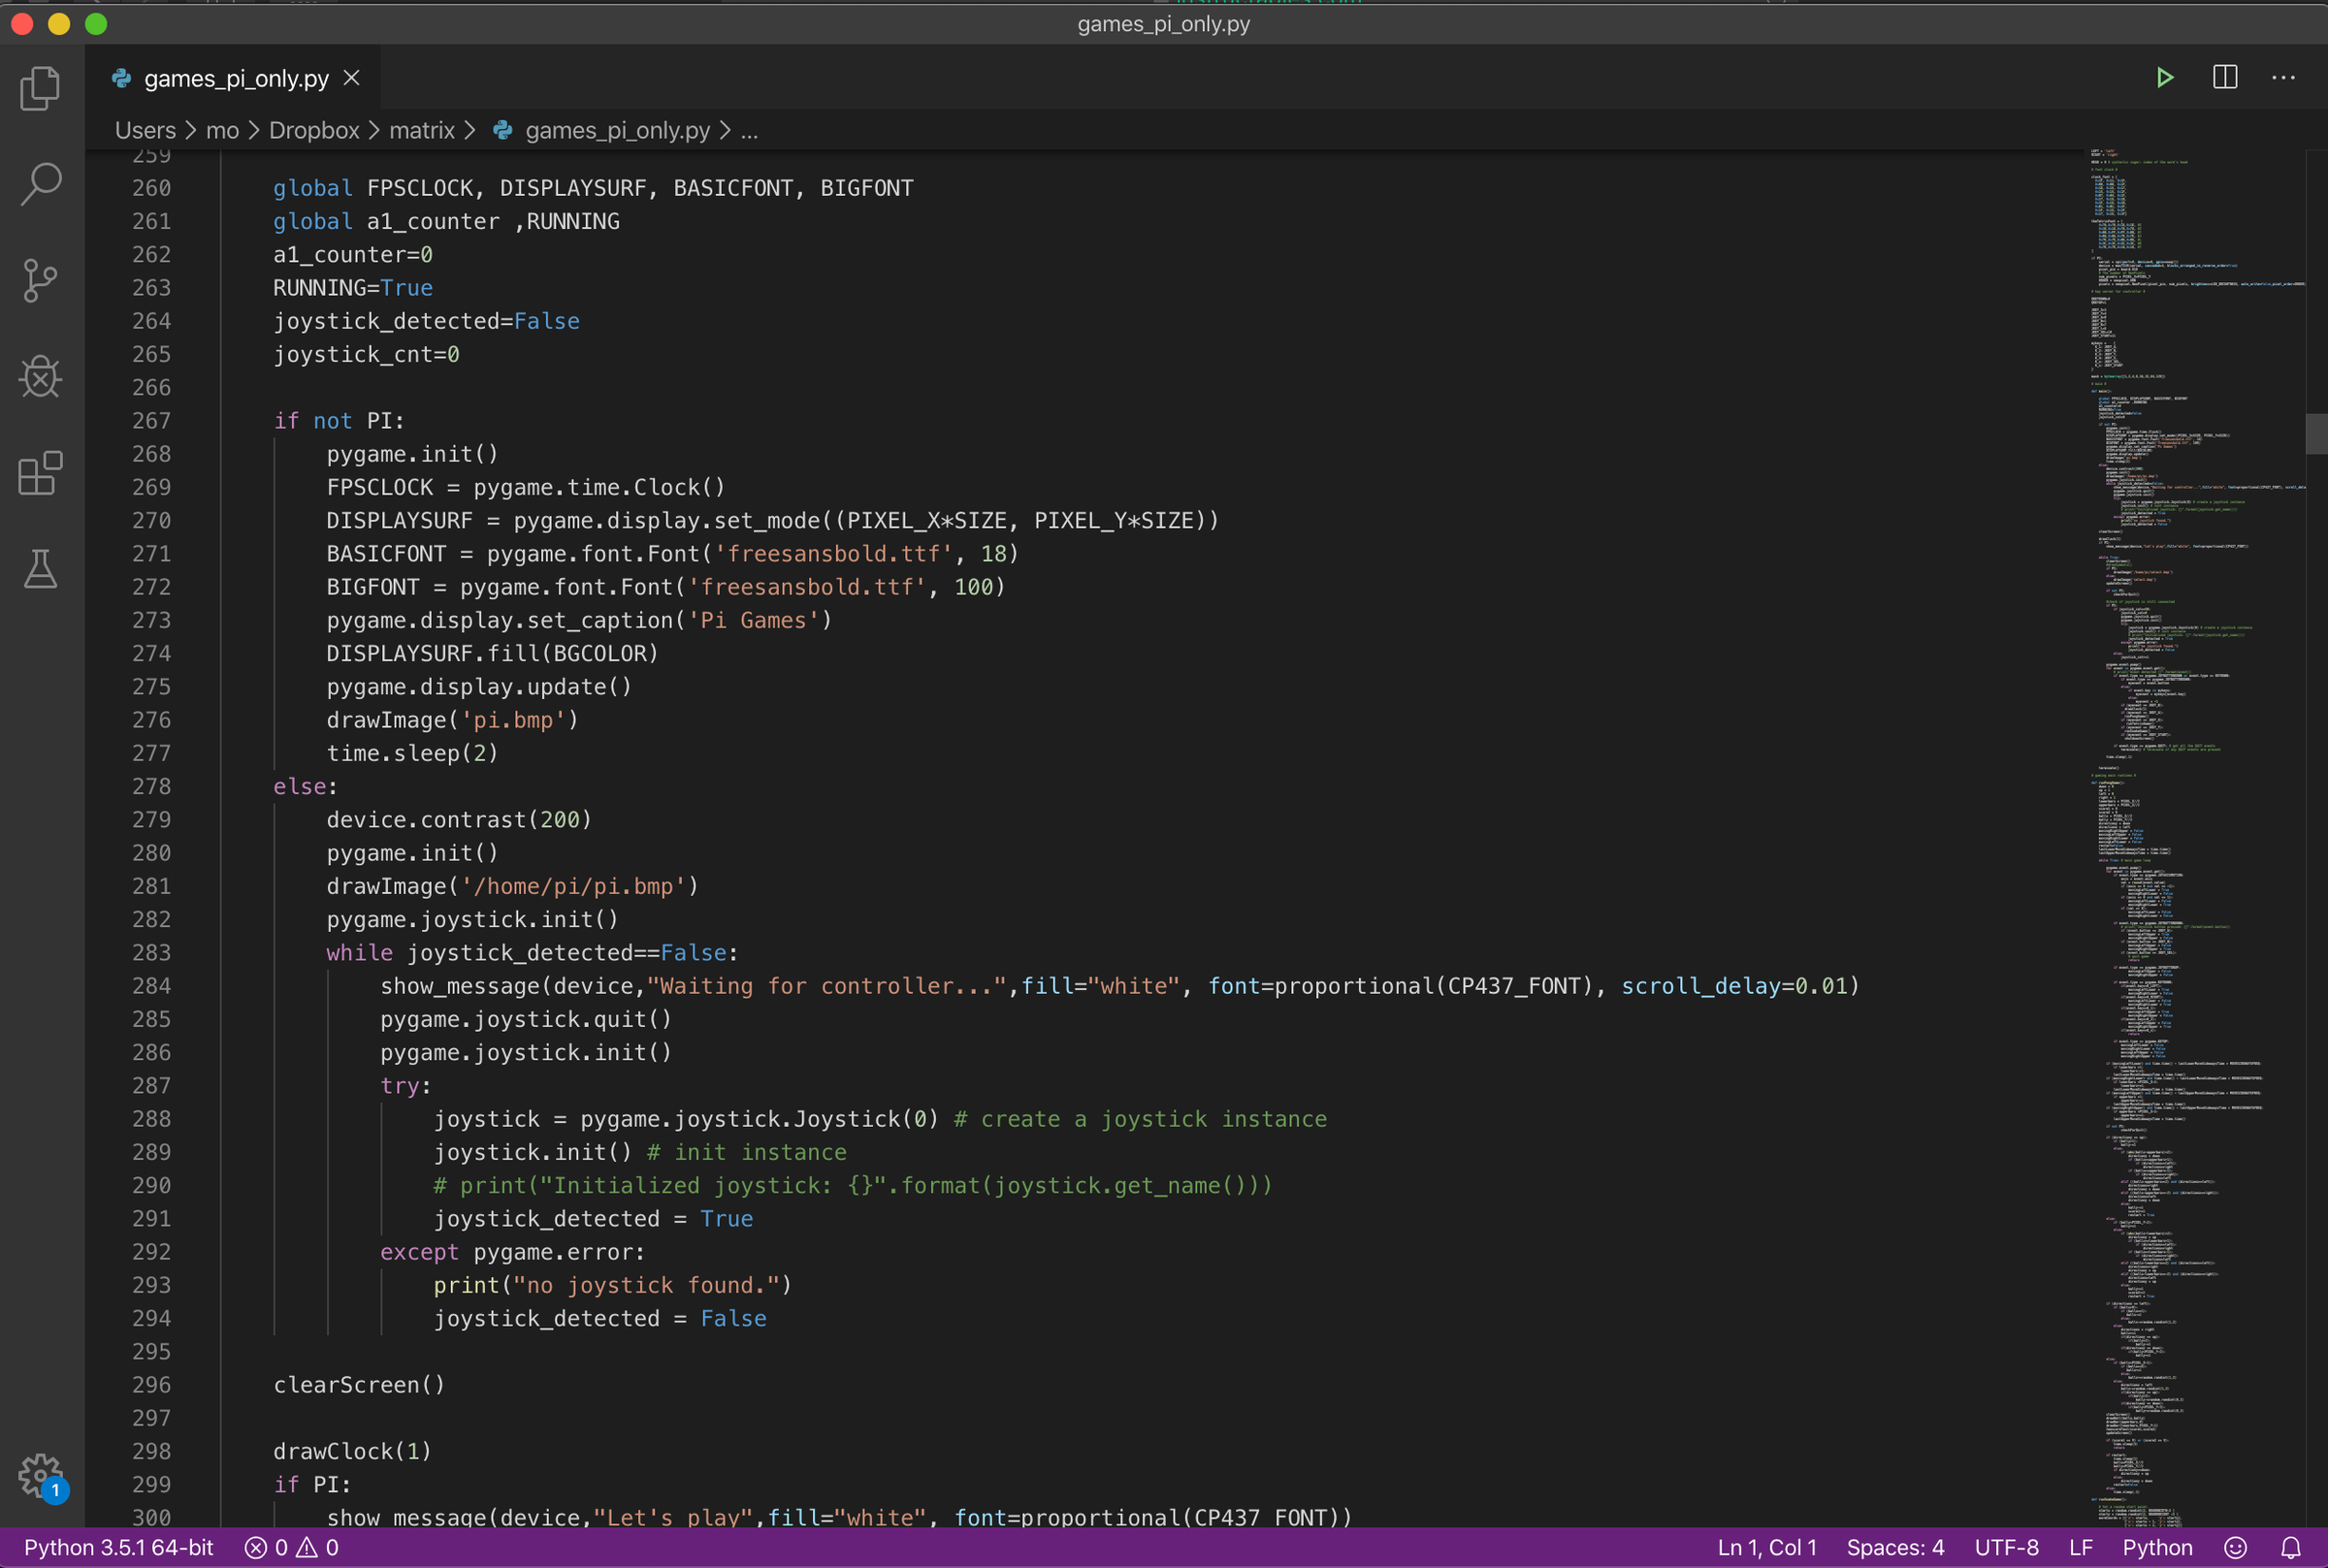Open the Debug bug icon panel
Screen dimensions: 2328x1568
tap(40, 377)
